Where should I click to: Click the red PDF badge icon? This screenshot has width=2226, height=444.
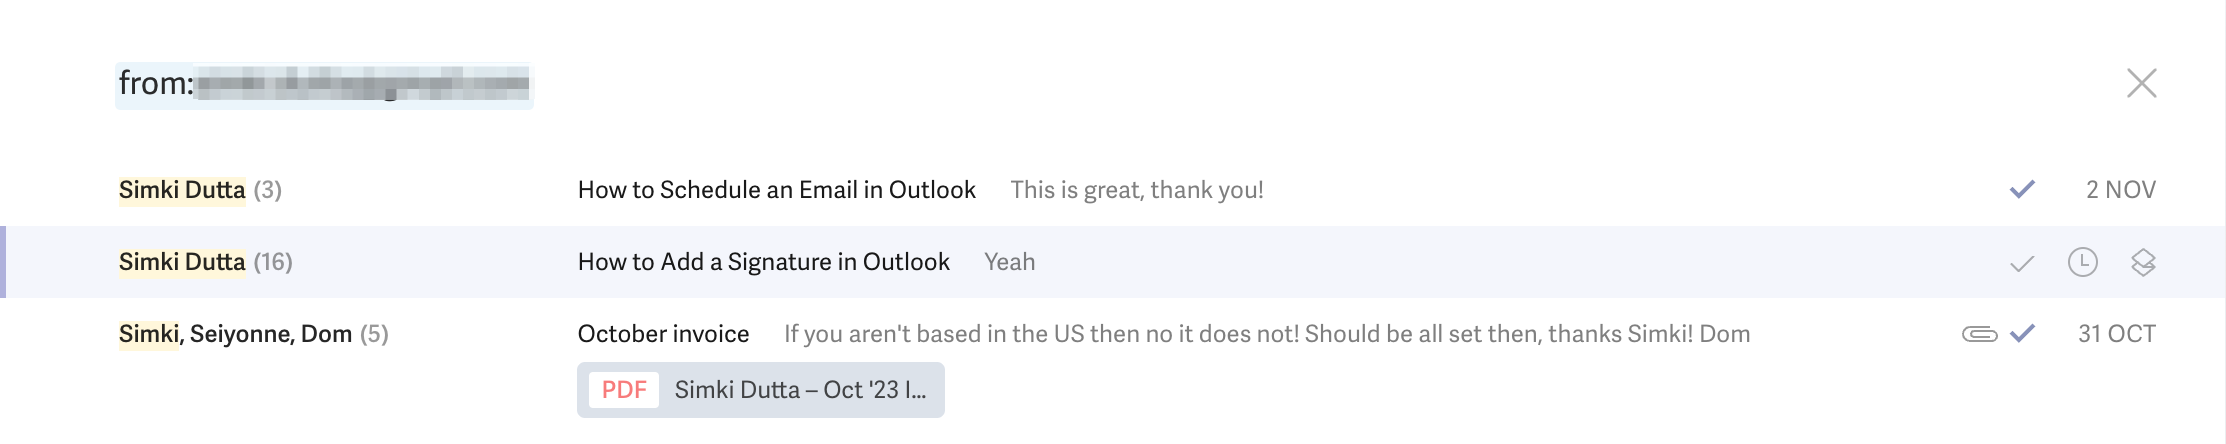click(x=624, y=390)
